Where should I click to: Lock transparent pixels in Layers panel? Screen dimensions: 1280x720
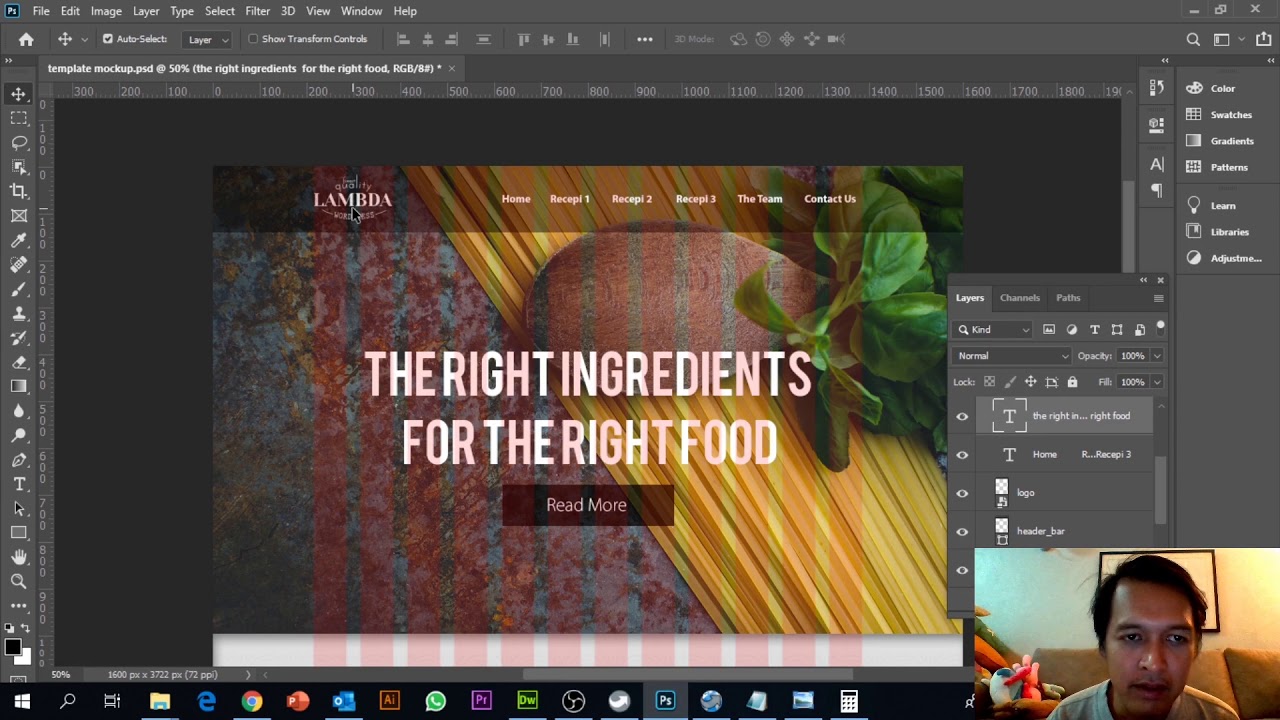click(x=989, y=382)
